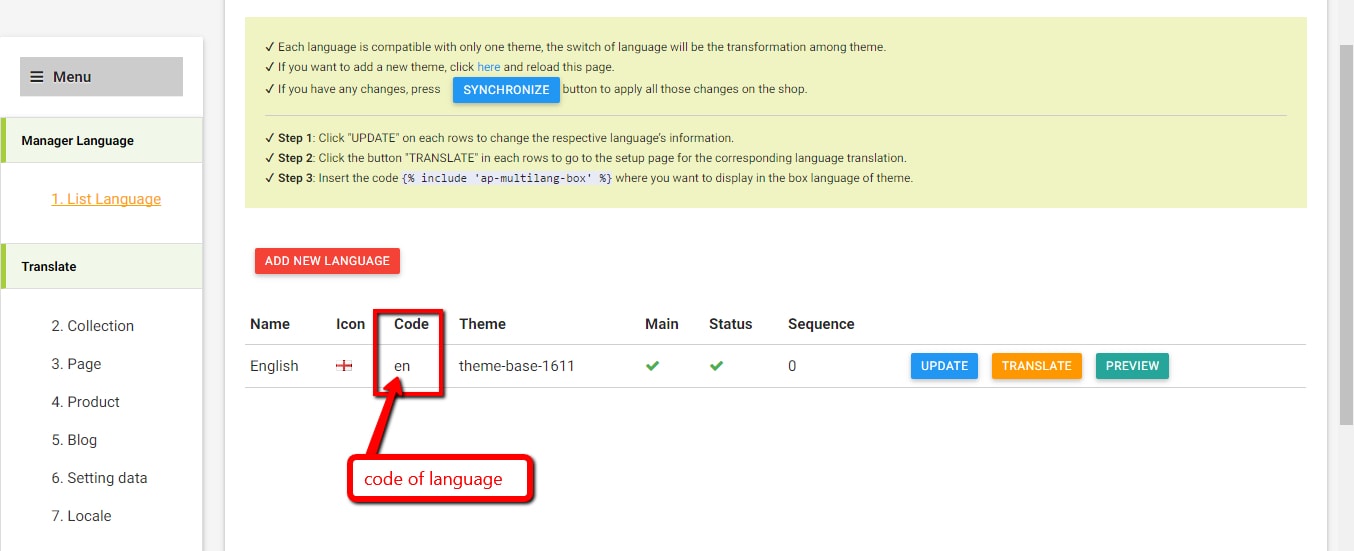Screen dimensions: 1354x551
Task: Click the page vertical scrollbar
Action: [1346, 234]
